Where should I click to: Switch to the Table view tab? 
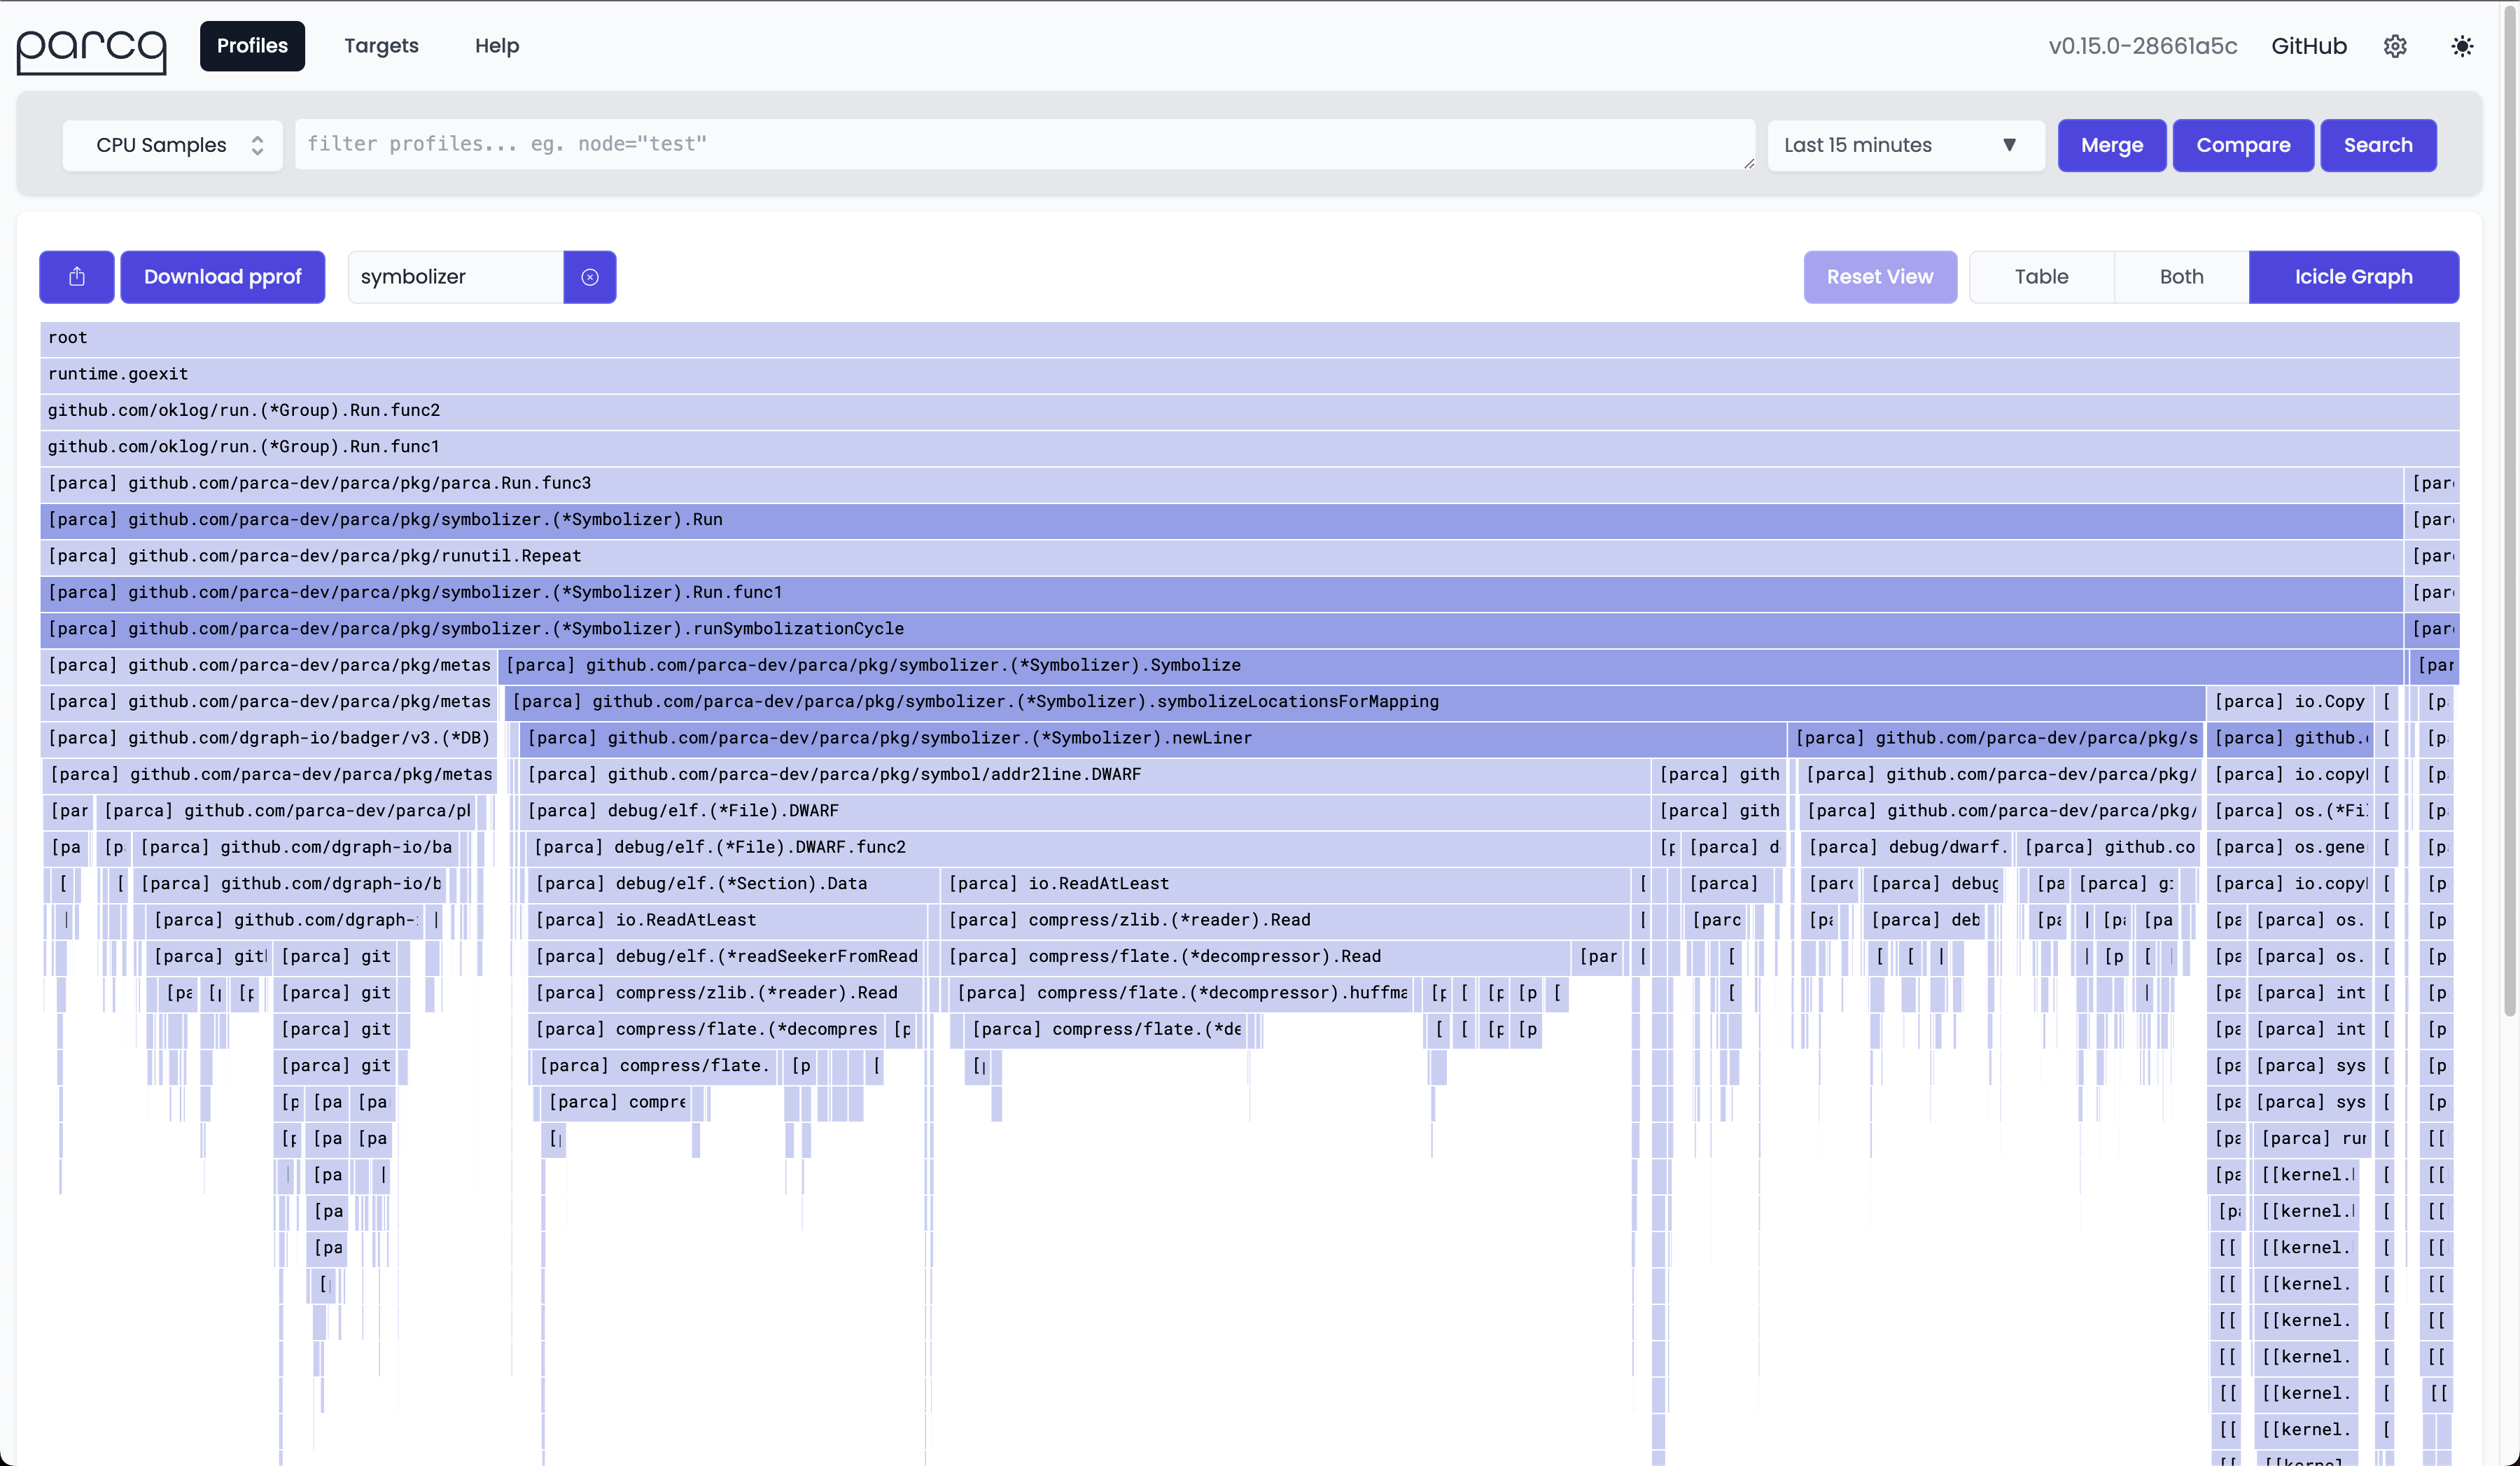coord(2042,276)
